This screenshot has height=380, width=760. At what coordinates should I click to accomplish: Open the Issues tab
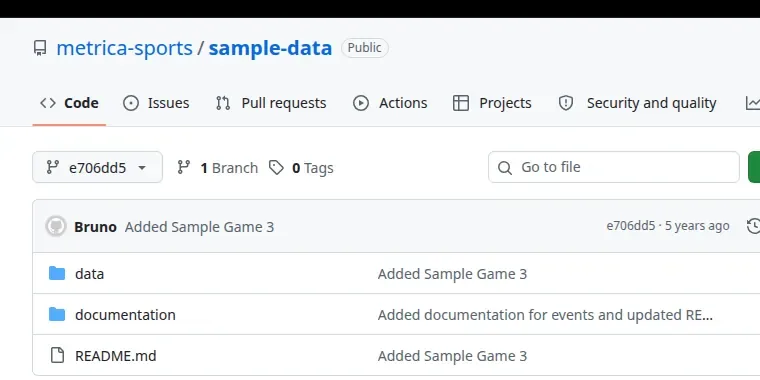156,103
